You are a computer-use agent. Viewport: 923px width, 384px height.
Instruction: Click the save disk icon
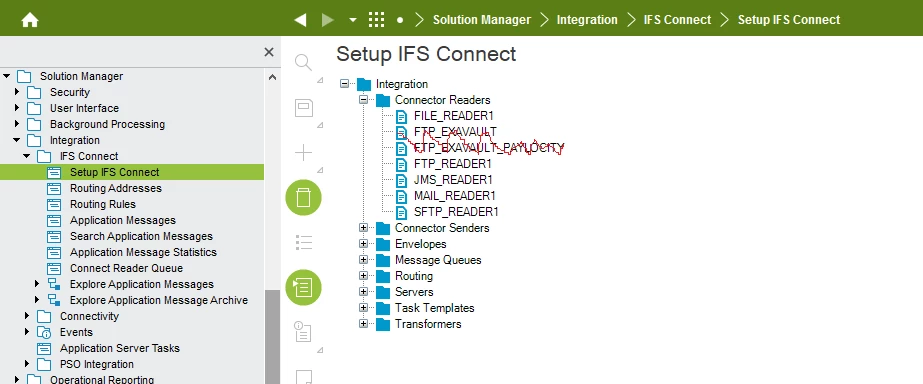[304, 108]
